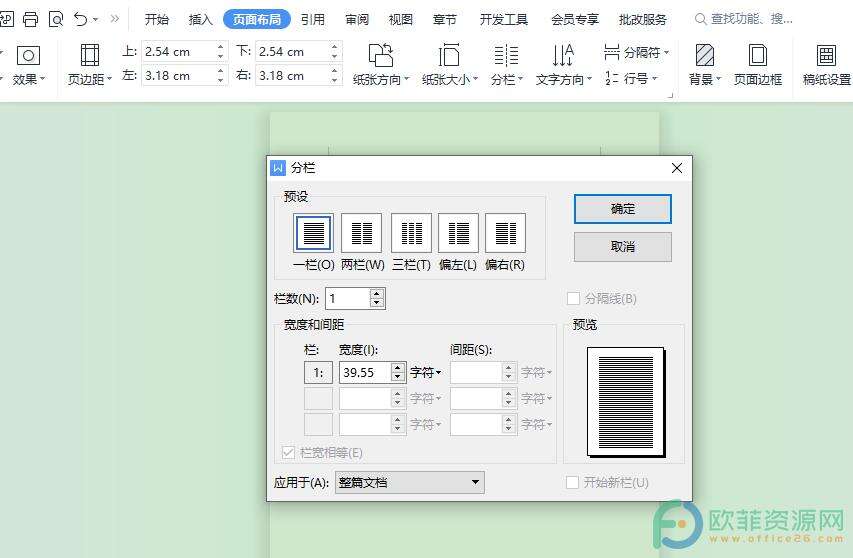Open the 字符 width unit dropdown
The height and width of the screenshot is (558, 853).
[x=426, y=372]
